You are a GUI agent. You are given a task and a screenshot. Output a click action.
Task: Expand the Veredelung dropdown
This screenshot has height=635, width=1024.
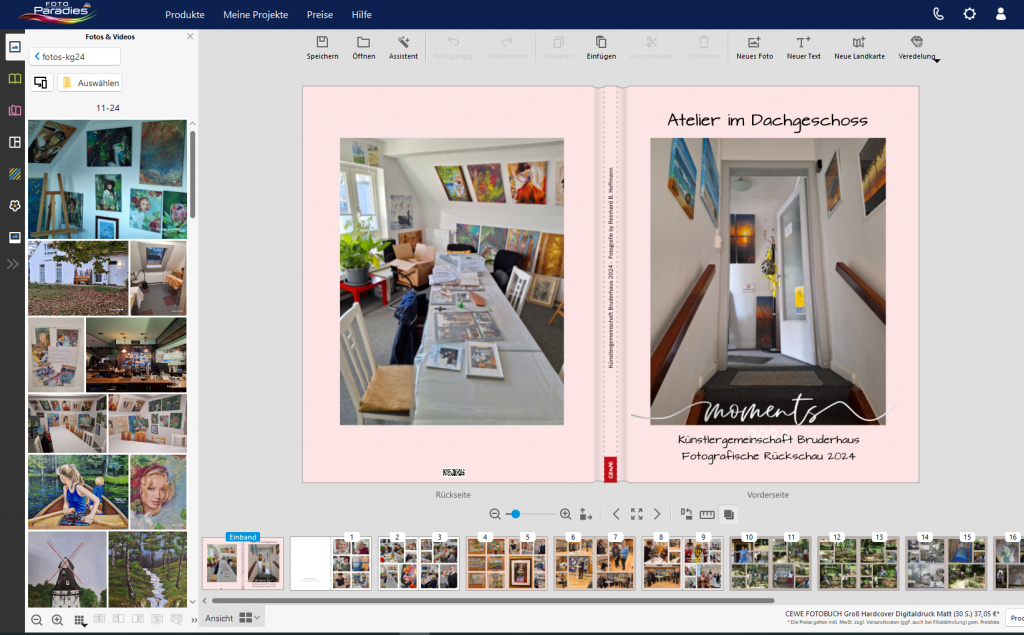pos(917,47)
